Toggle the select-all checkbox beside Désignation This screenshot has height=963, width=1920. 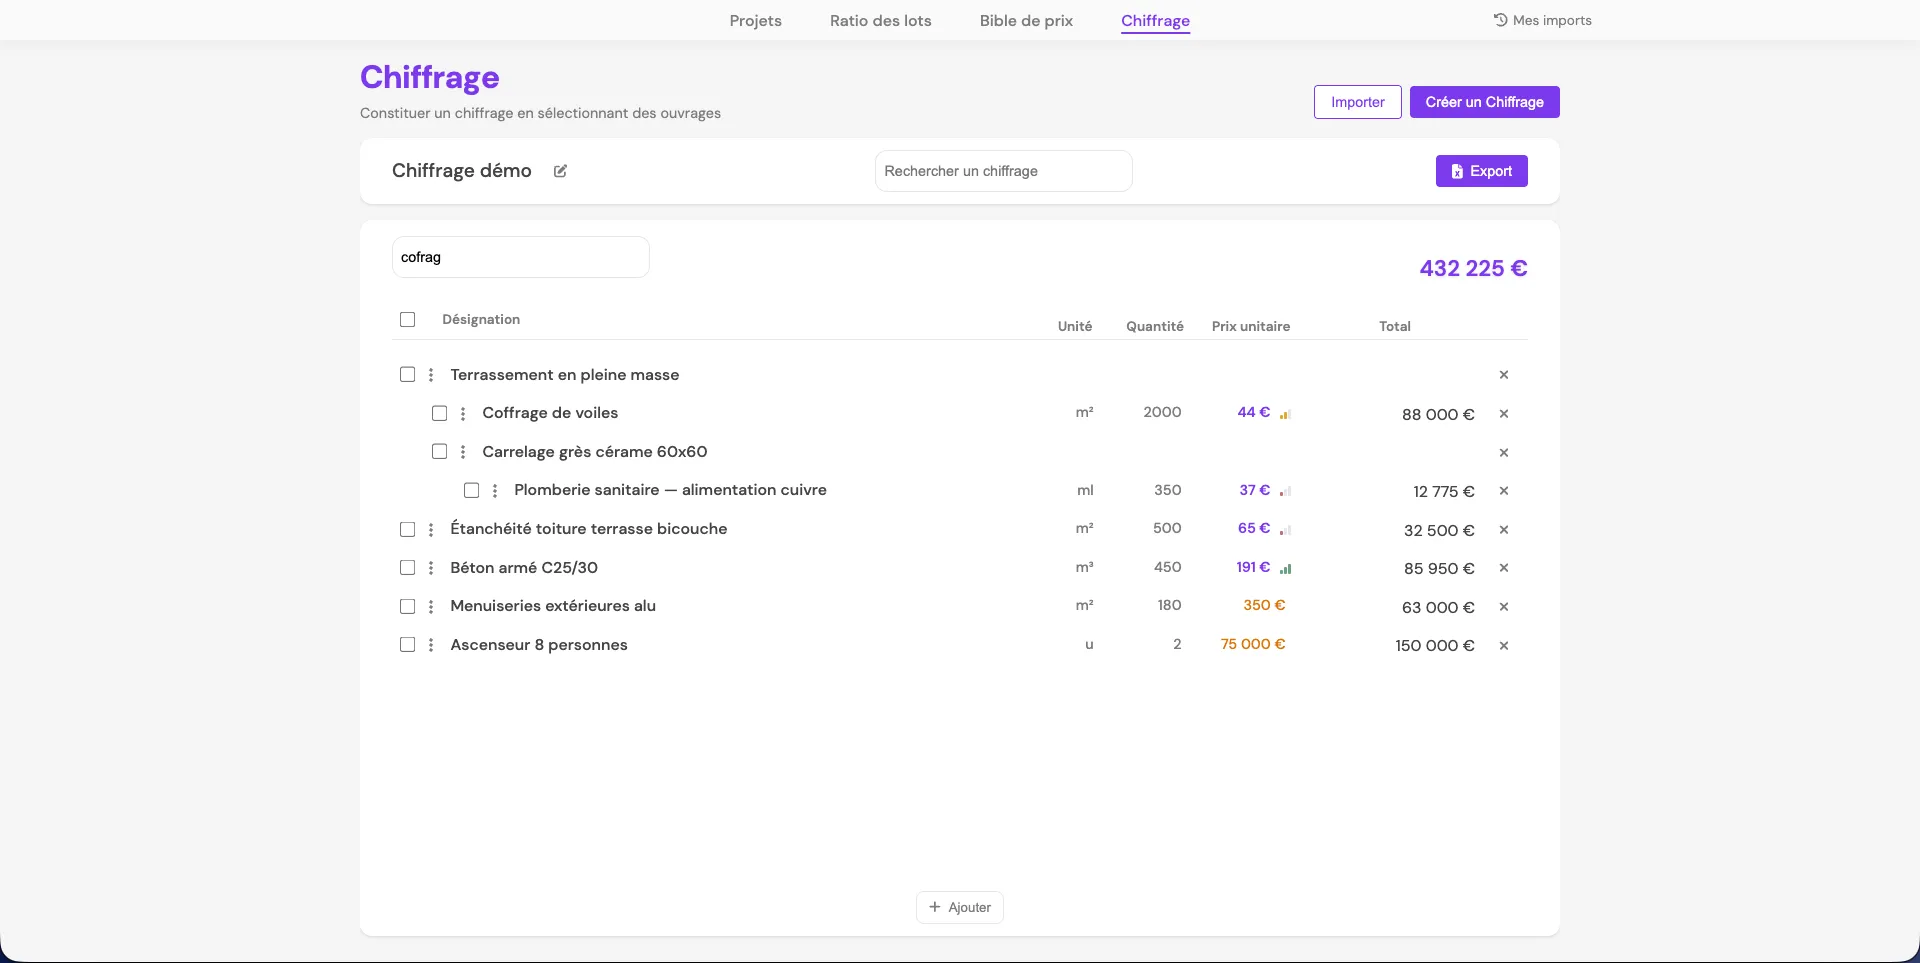coord(407,320)
